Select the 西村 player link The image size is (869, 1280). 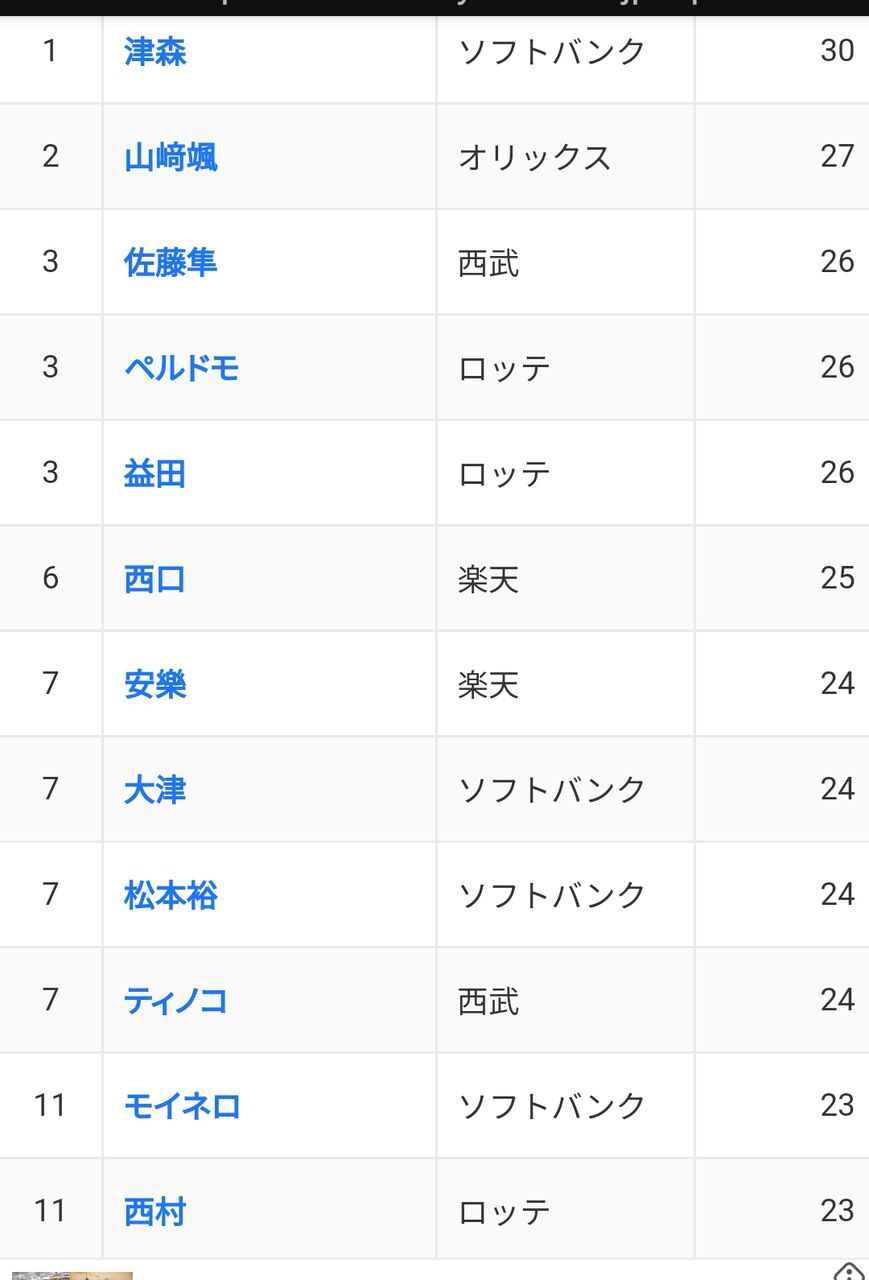coord(155,1212)
